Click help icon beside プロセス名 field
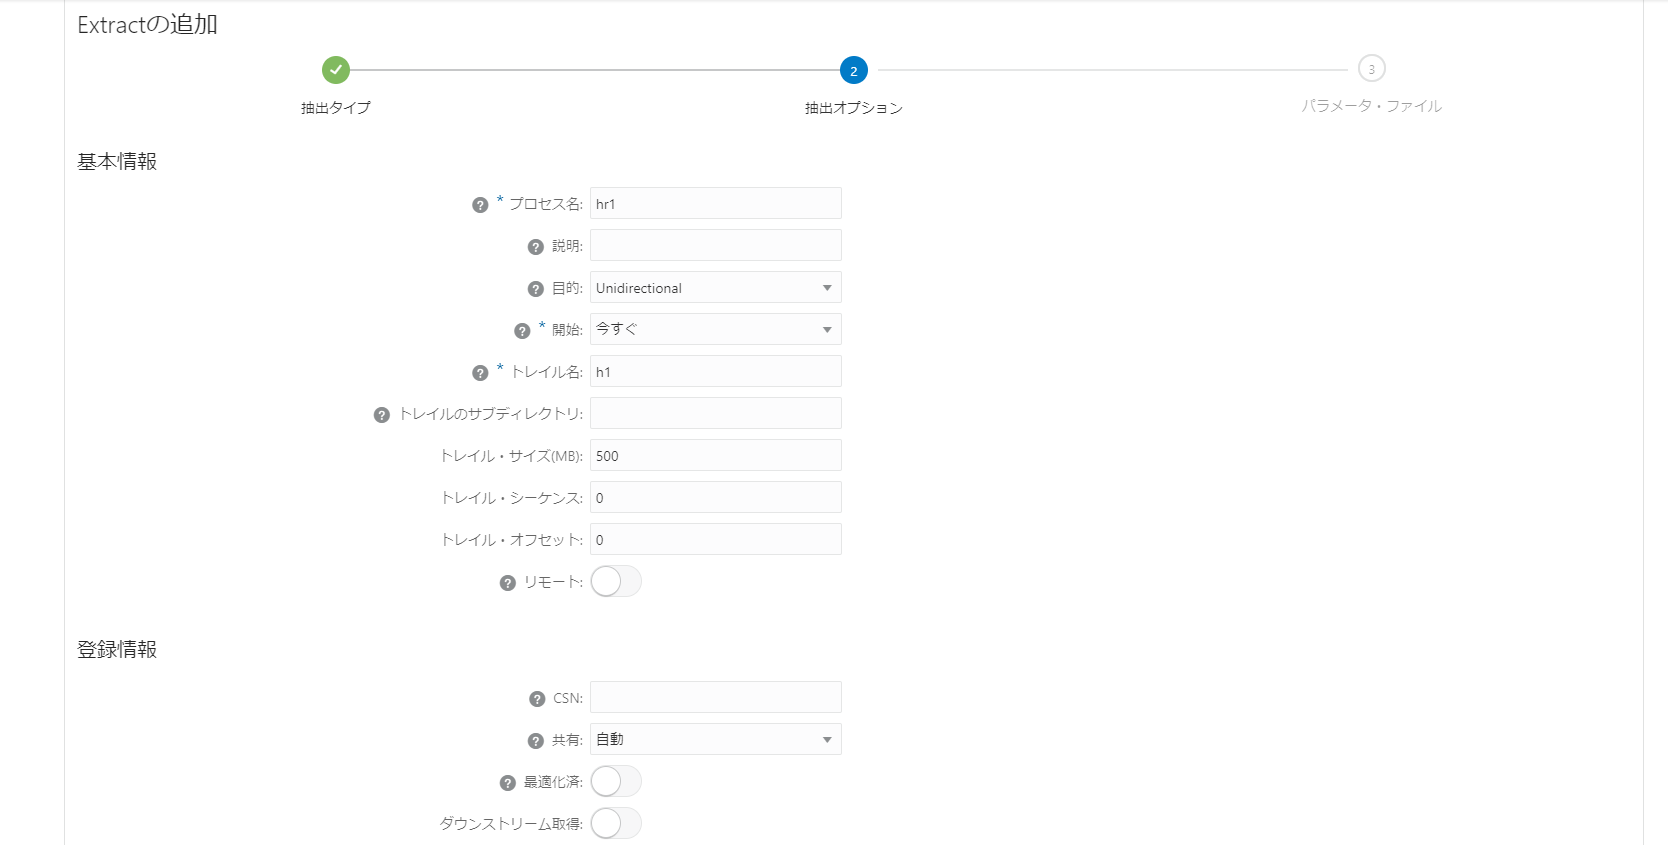 click(x=480, y=205)
